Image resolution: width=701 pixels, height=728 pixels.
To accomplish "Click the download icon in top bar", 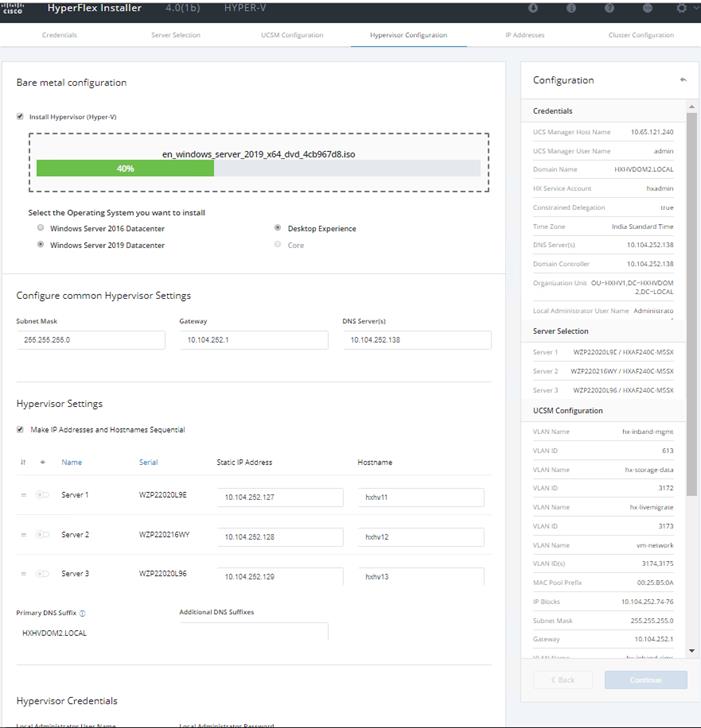I will pyautogui.click(x=533, y=8).
